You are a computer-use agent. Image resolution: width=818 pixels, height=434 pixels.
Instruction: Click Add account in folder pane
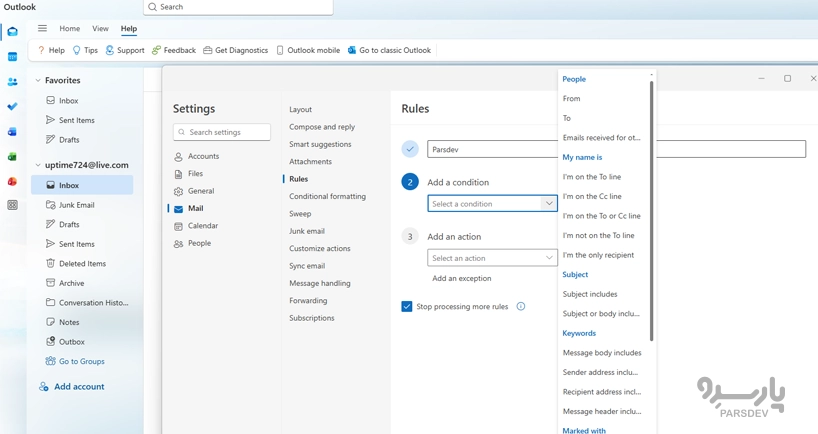78,387
